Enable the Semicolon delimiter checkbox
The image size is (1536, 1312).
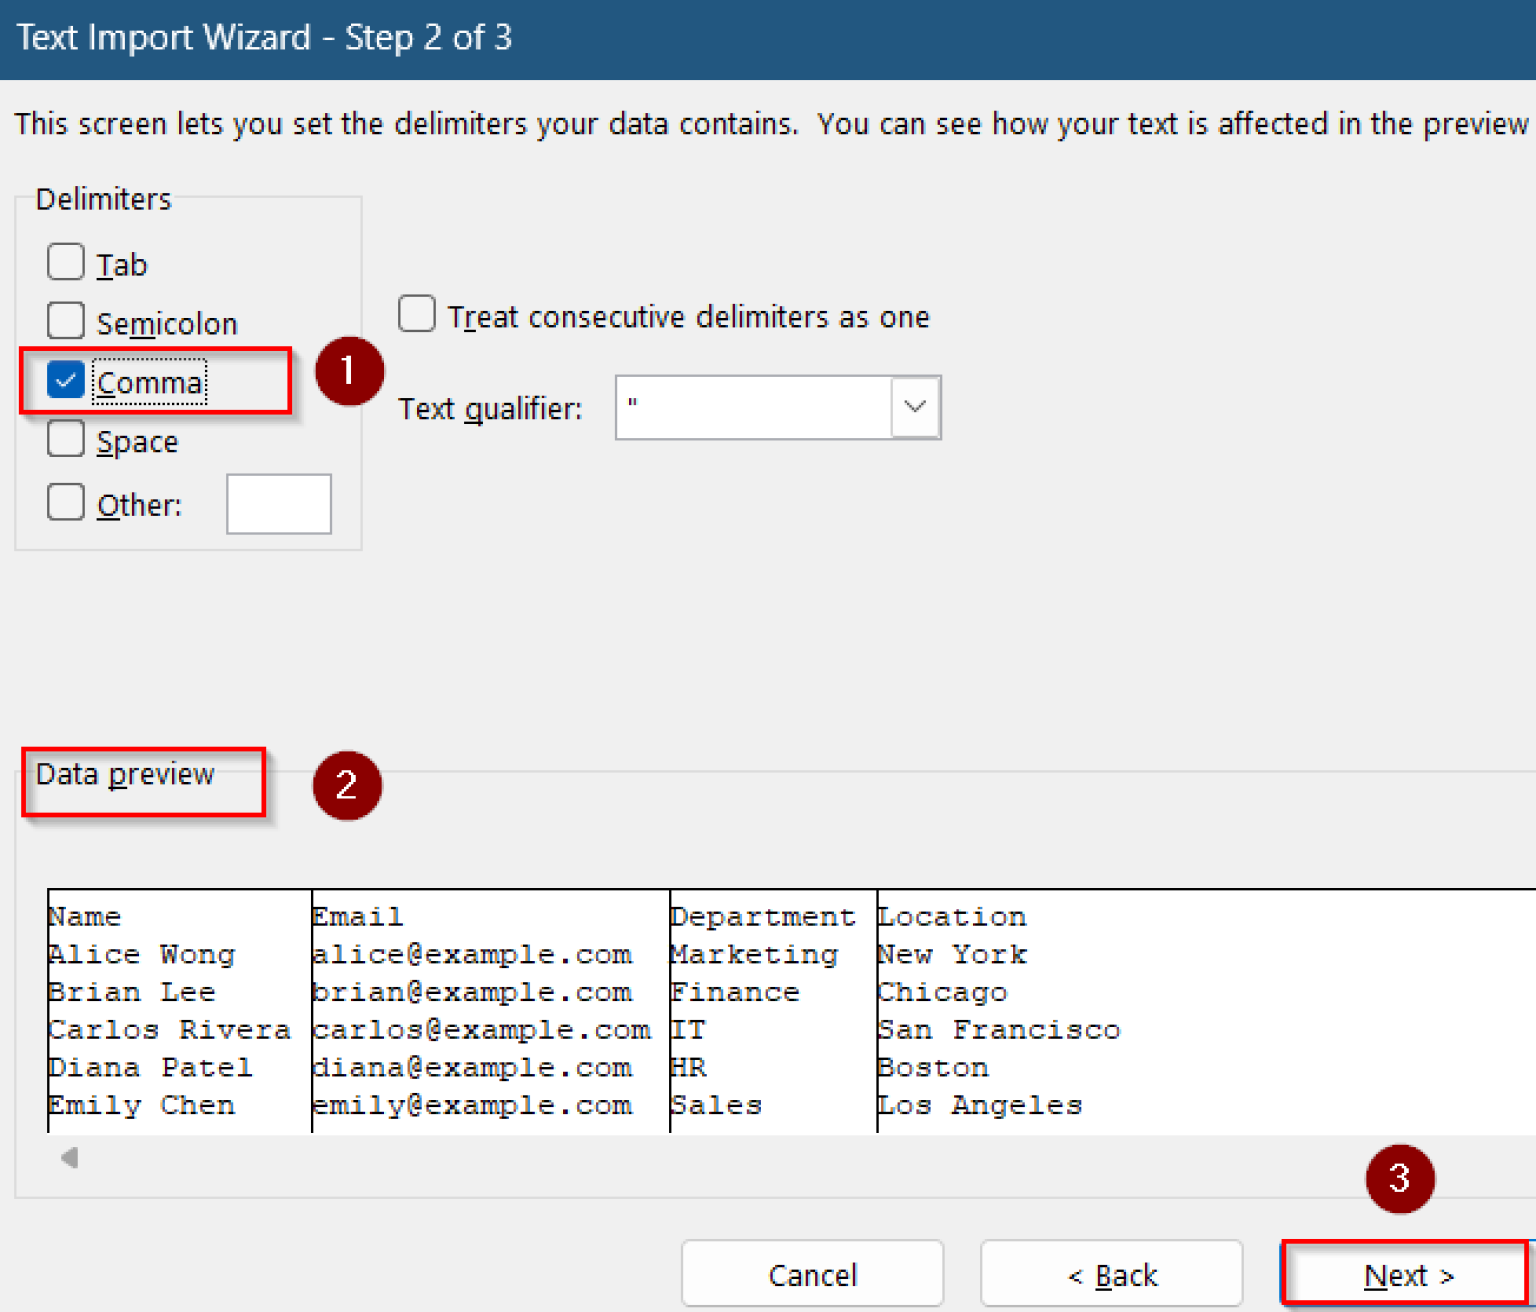click(x=65, y=321)
